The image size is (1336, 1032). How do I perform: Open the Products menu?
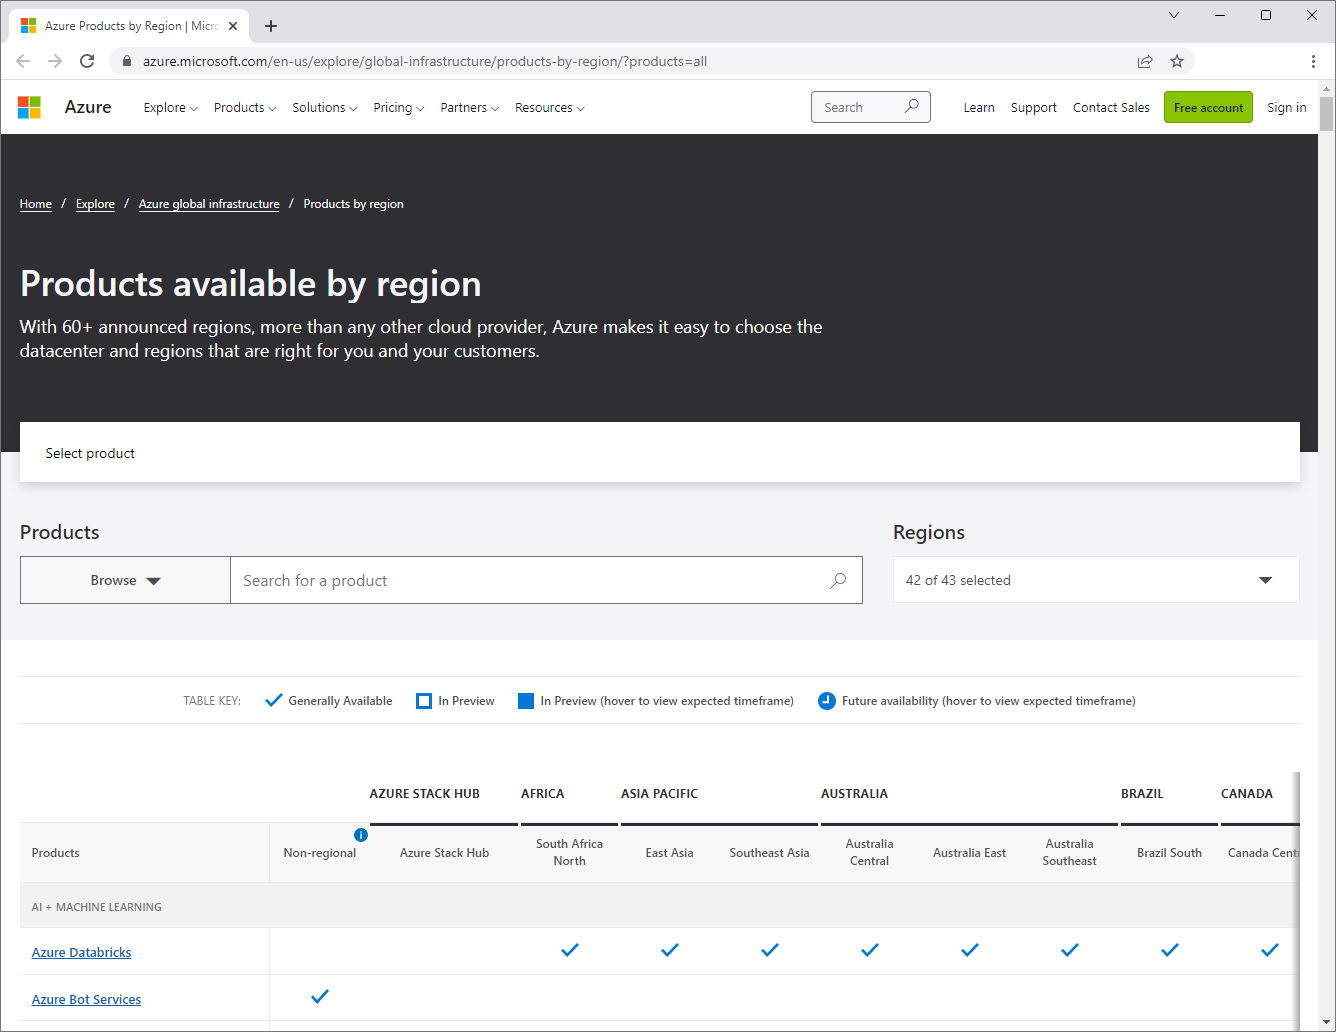coord(245,107)
